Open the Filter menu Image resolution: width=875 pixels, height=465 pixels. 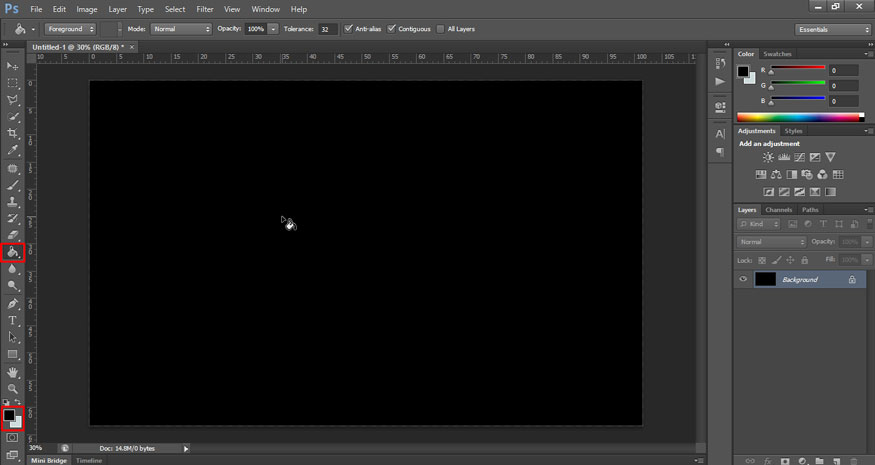tap(205, 9)
